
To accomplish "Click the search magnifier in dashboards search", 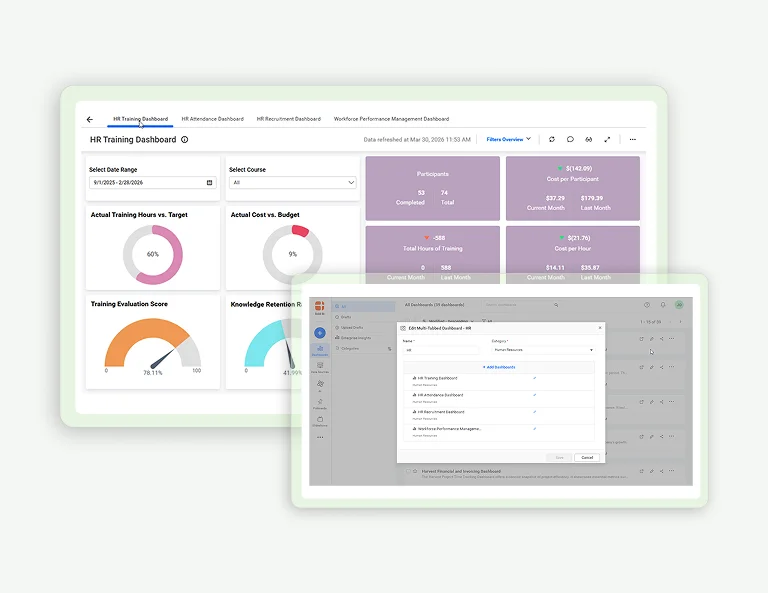I will [556, 305].
